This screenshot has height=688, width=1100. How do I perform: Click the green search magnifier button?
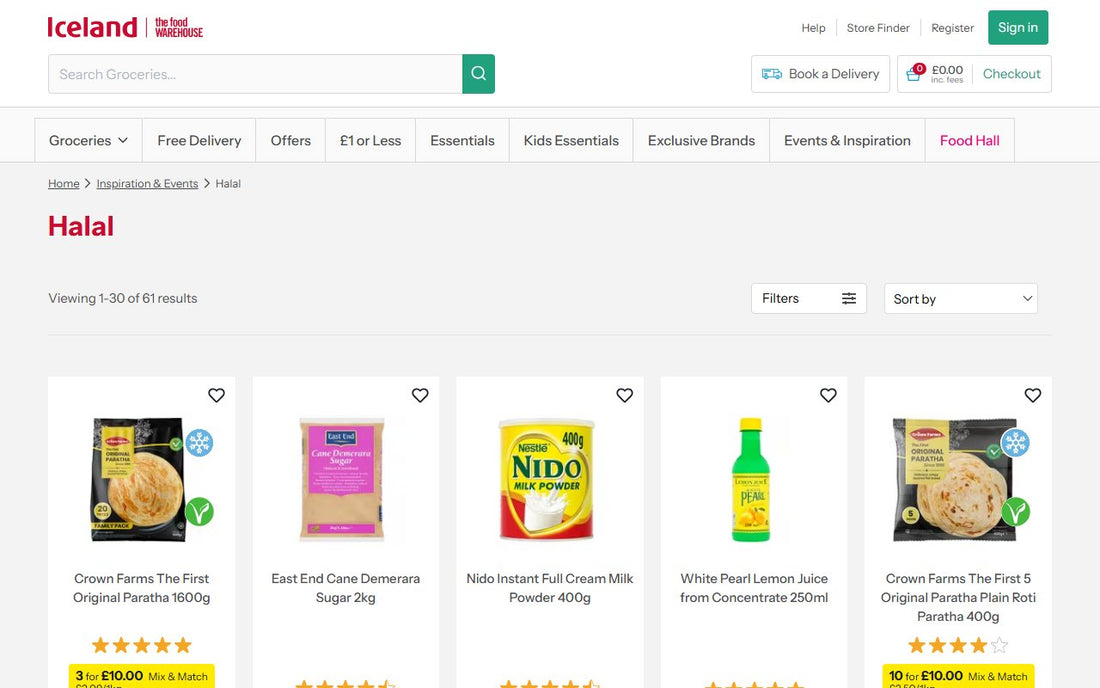click(478, 74)
